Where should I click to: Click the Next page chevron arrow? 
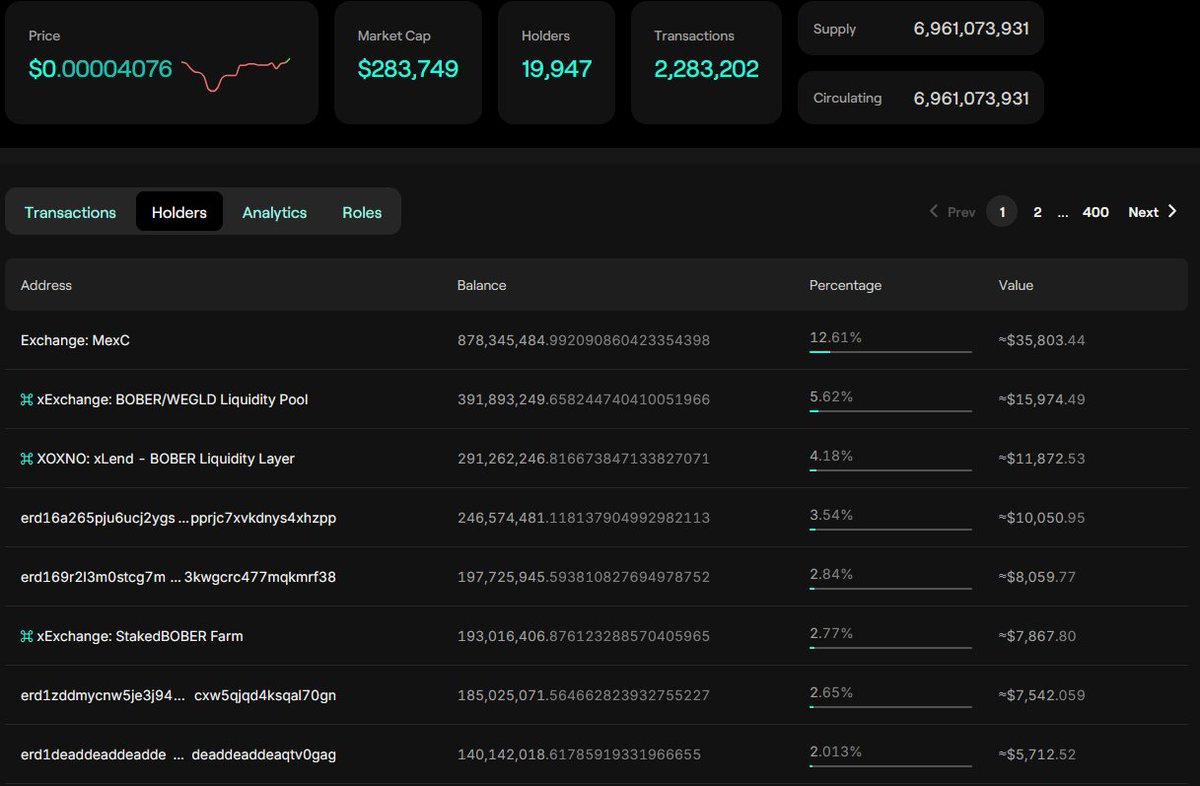tap(1173, 212)
